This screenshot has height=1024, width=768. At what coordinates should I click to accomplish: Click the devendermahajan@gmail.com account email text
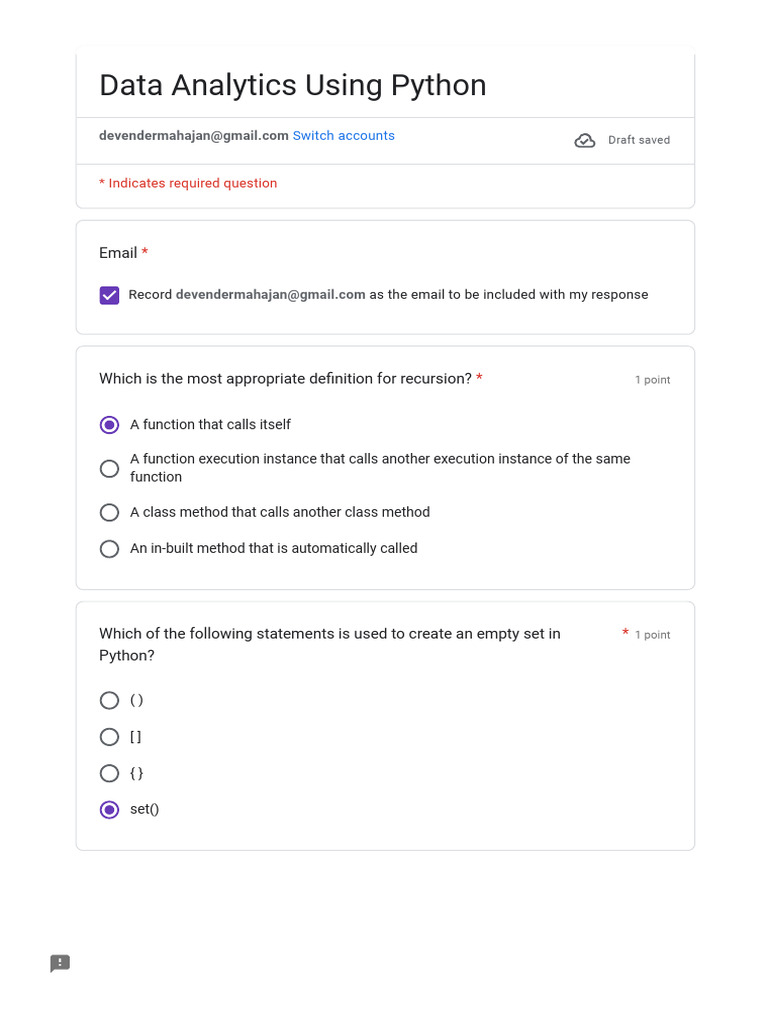193,136
